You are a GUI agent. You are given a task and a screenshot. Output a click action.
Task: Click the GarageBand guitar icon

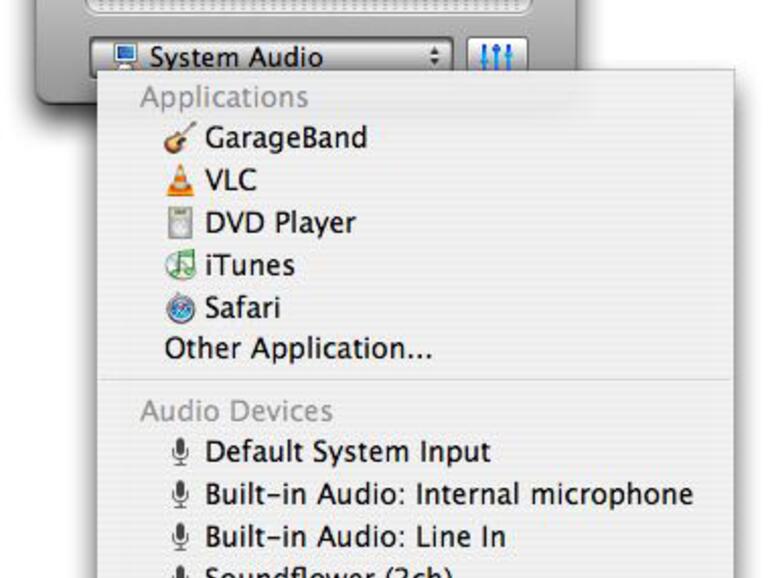180,138
